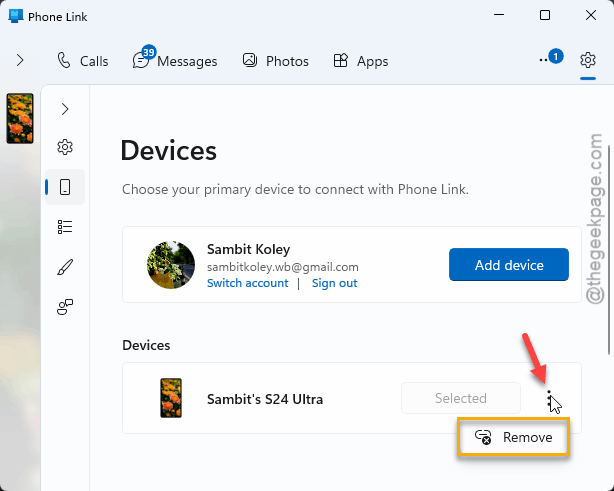The width and height of the screenshot is (614, 491).
Task: Open the Feedback icon in sidebar
Action: 65,307
